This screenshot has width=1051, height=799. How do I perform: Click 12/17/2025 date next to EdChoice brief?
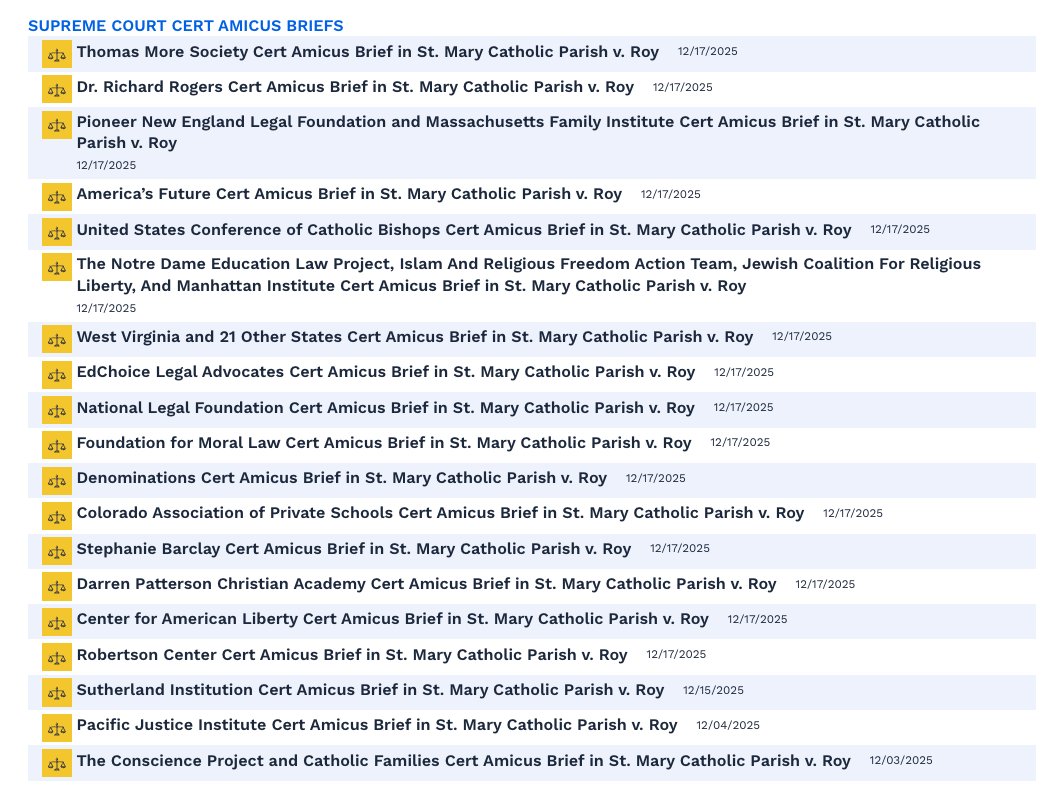pos(744,372)
